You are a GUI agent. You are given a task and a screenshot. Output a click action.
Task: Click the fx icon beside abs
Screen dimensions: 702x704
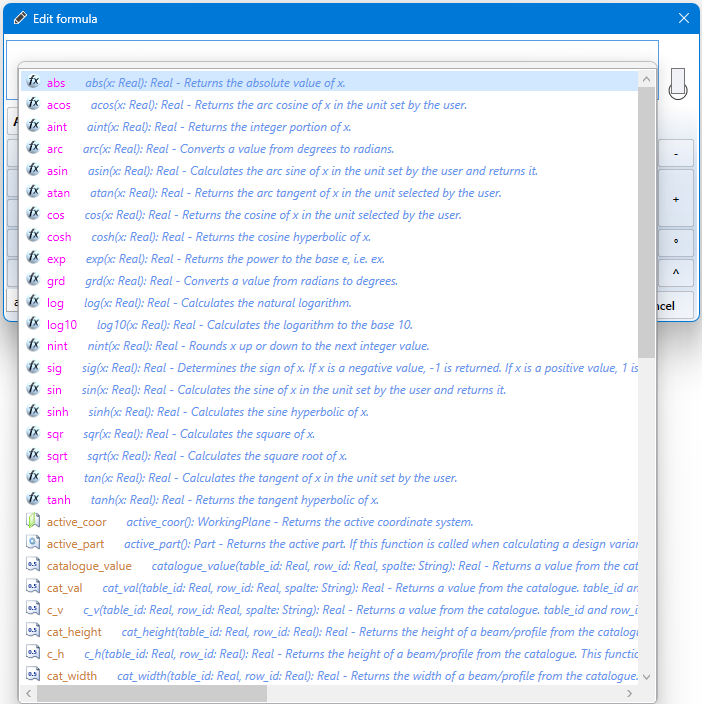point(33,83)
